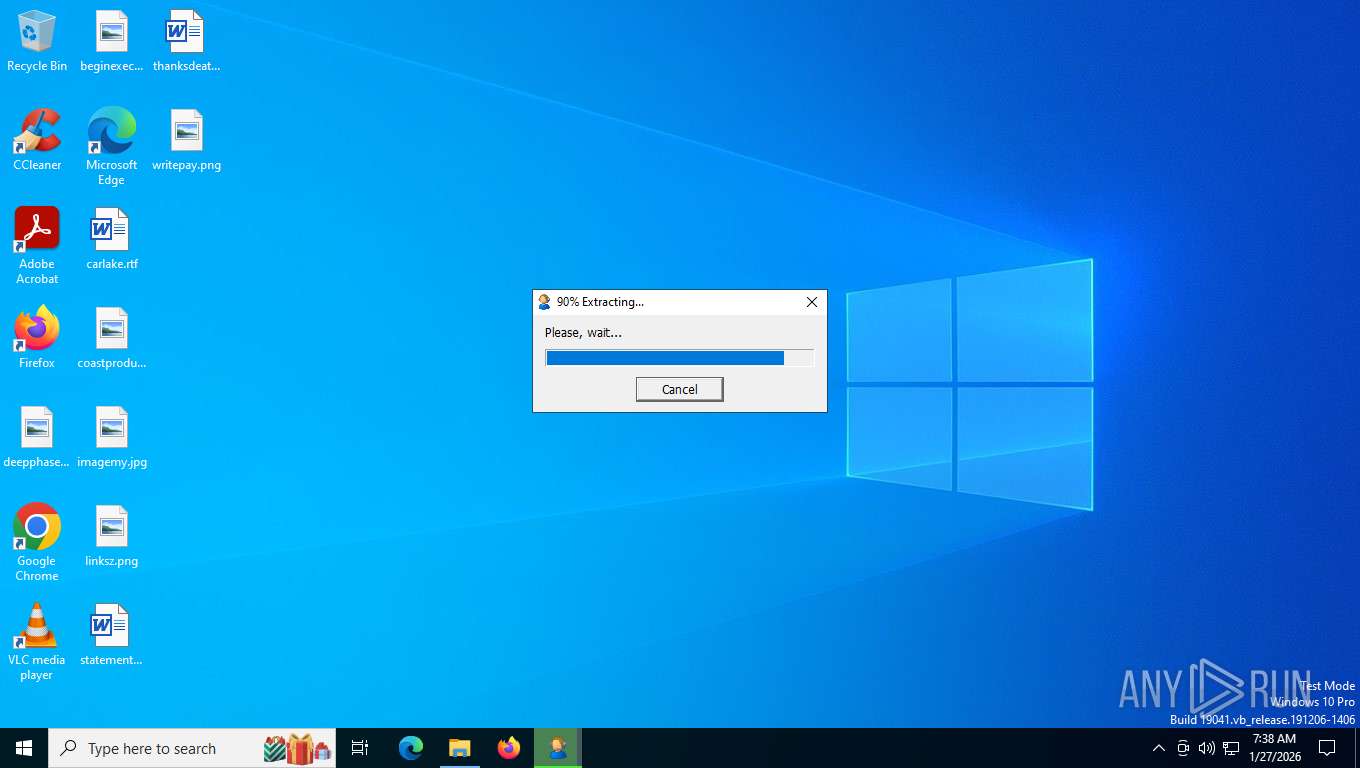This screenshot has height=768, width=1360.
Task: Click the Meet Now tray icon
Action: pyautogui.click(x=1183, y=748)
